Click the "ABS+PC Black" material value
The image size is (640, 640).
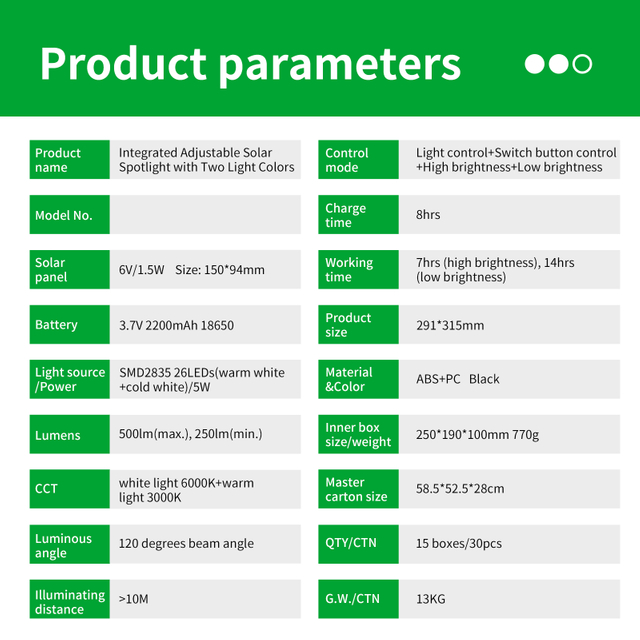[457, 380]
